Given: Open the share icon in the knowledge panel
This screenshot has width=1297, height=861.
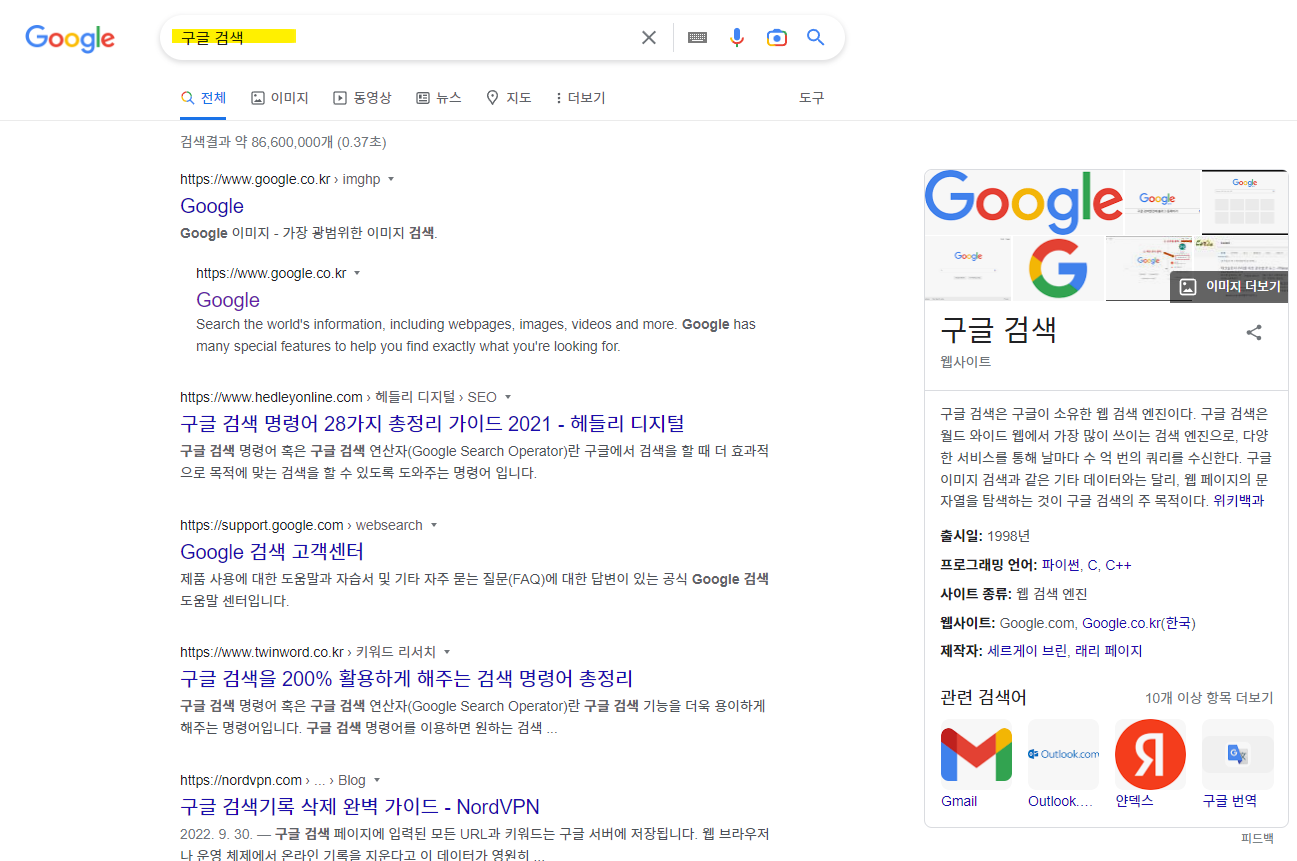Looking at the screenshot, I should 1254,332.
